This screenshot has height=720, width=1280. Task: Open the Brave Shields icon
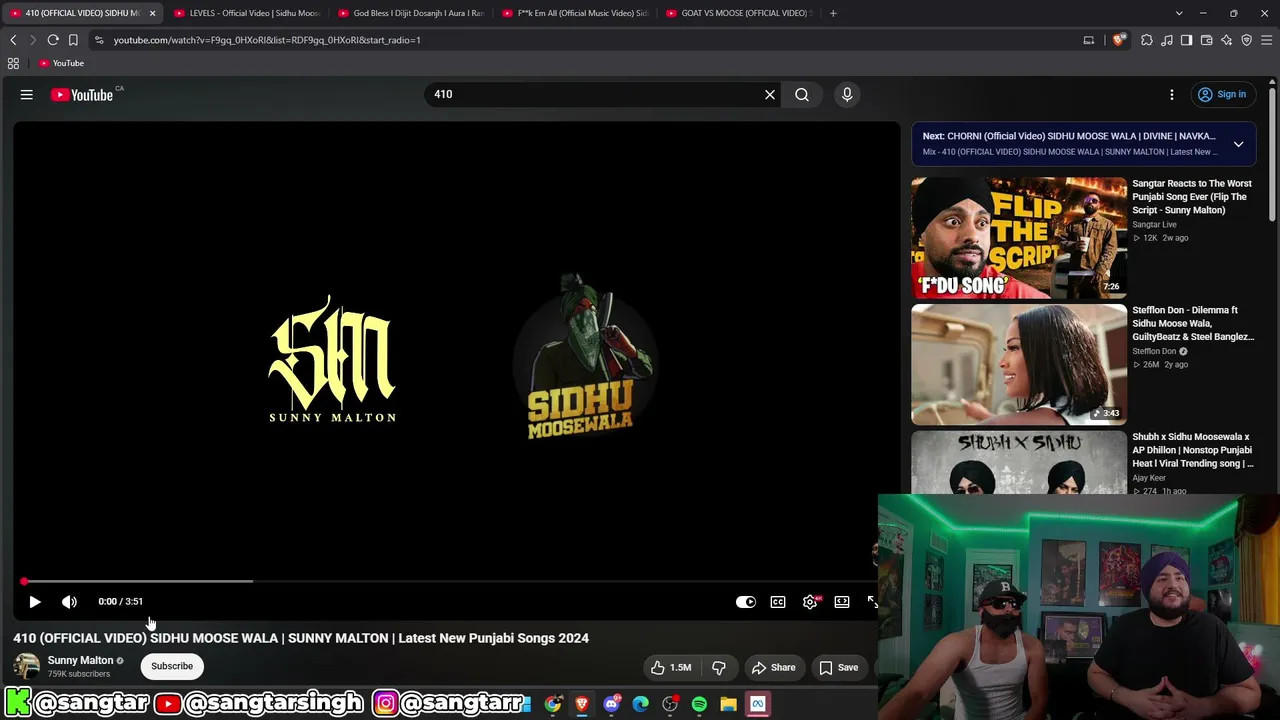[x=1119, y=40]
